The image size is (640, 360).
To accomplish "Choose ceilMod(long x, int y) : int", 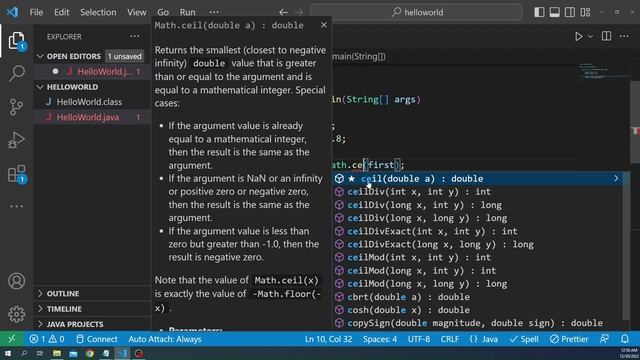I will [x=478, y=271].
